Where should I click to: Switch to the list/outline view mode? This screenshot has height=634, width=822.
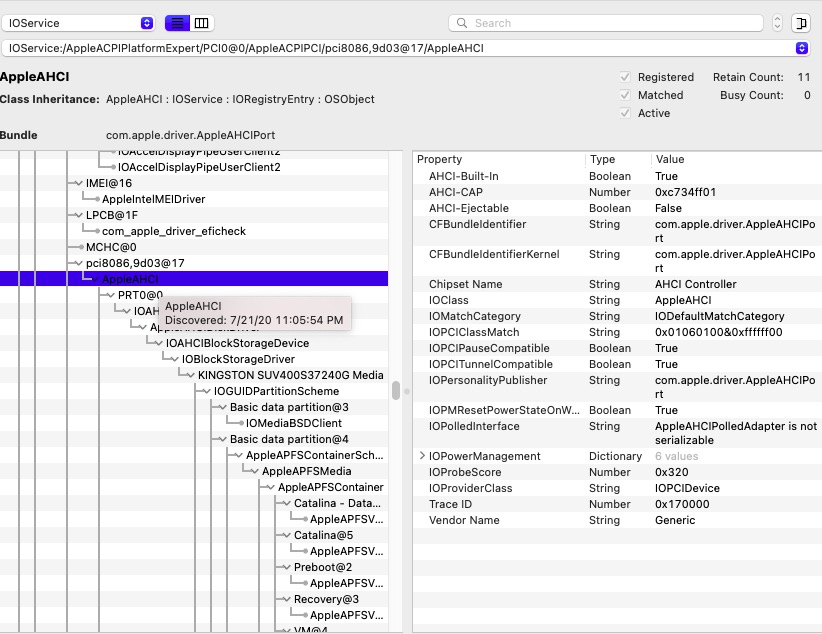point(177,23)
